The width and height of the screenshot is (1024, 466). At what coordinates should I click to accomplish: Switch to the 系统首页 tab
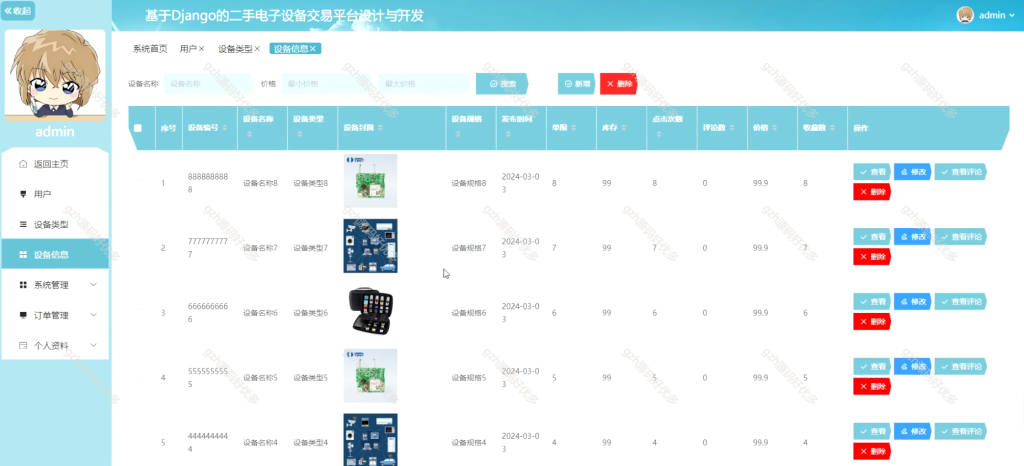tap(150, 48)
